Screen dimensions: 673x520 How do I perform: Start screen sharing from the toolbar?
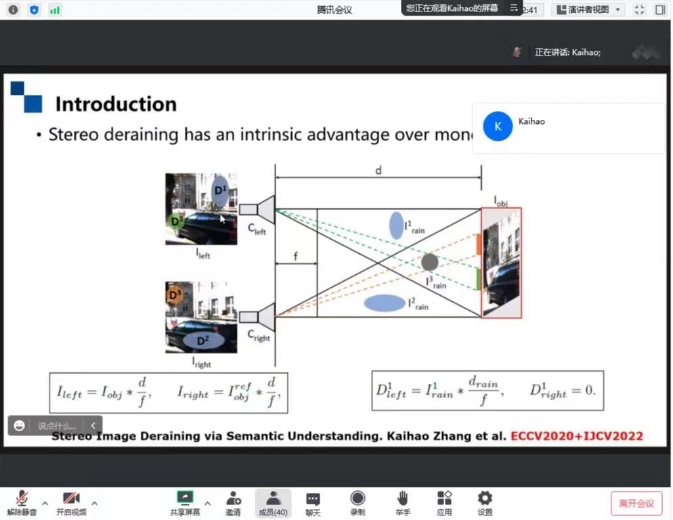(x=184, y=498)
